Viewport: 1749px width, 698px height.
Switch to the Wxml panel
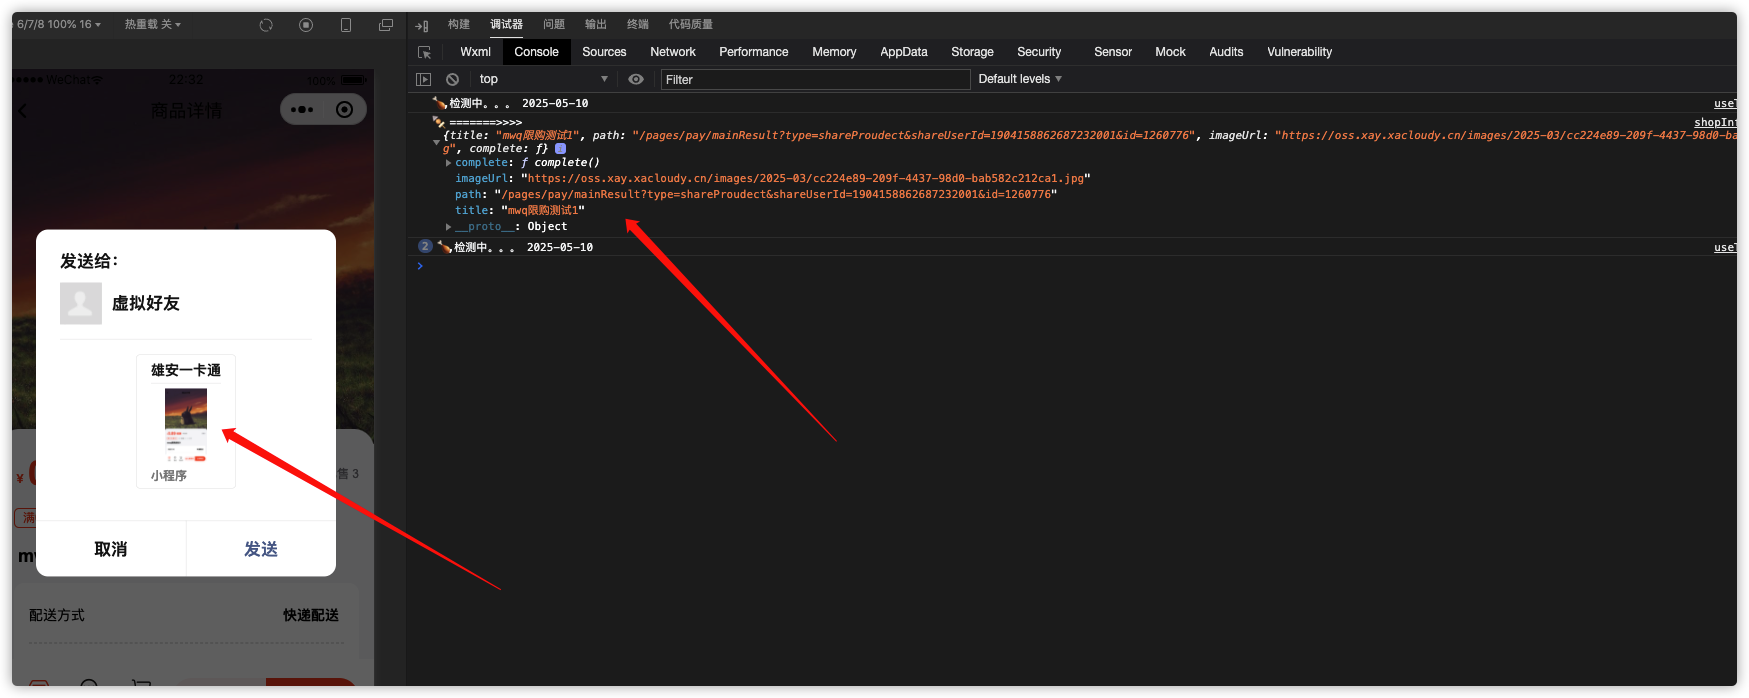click(475, 52)
